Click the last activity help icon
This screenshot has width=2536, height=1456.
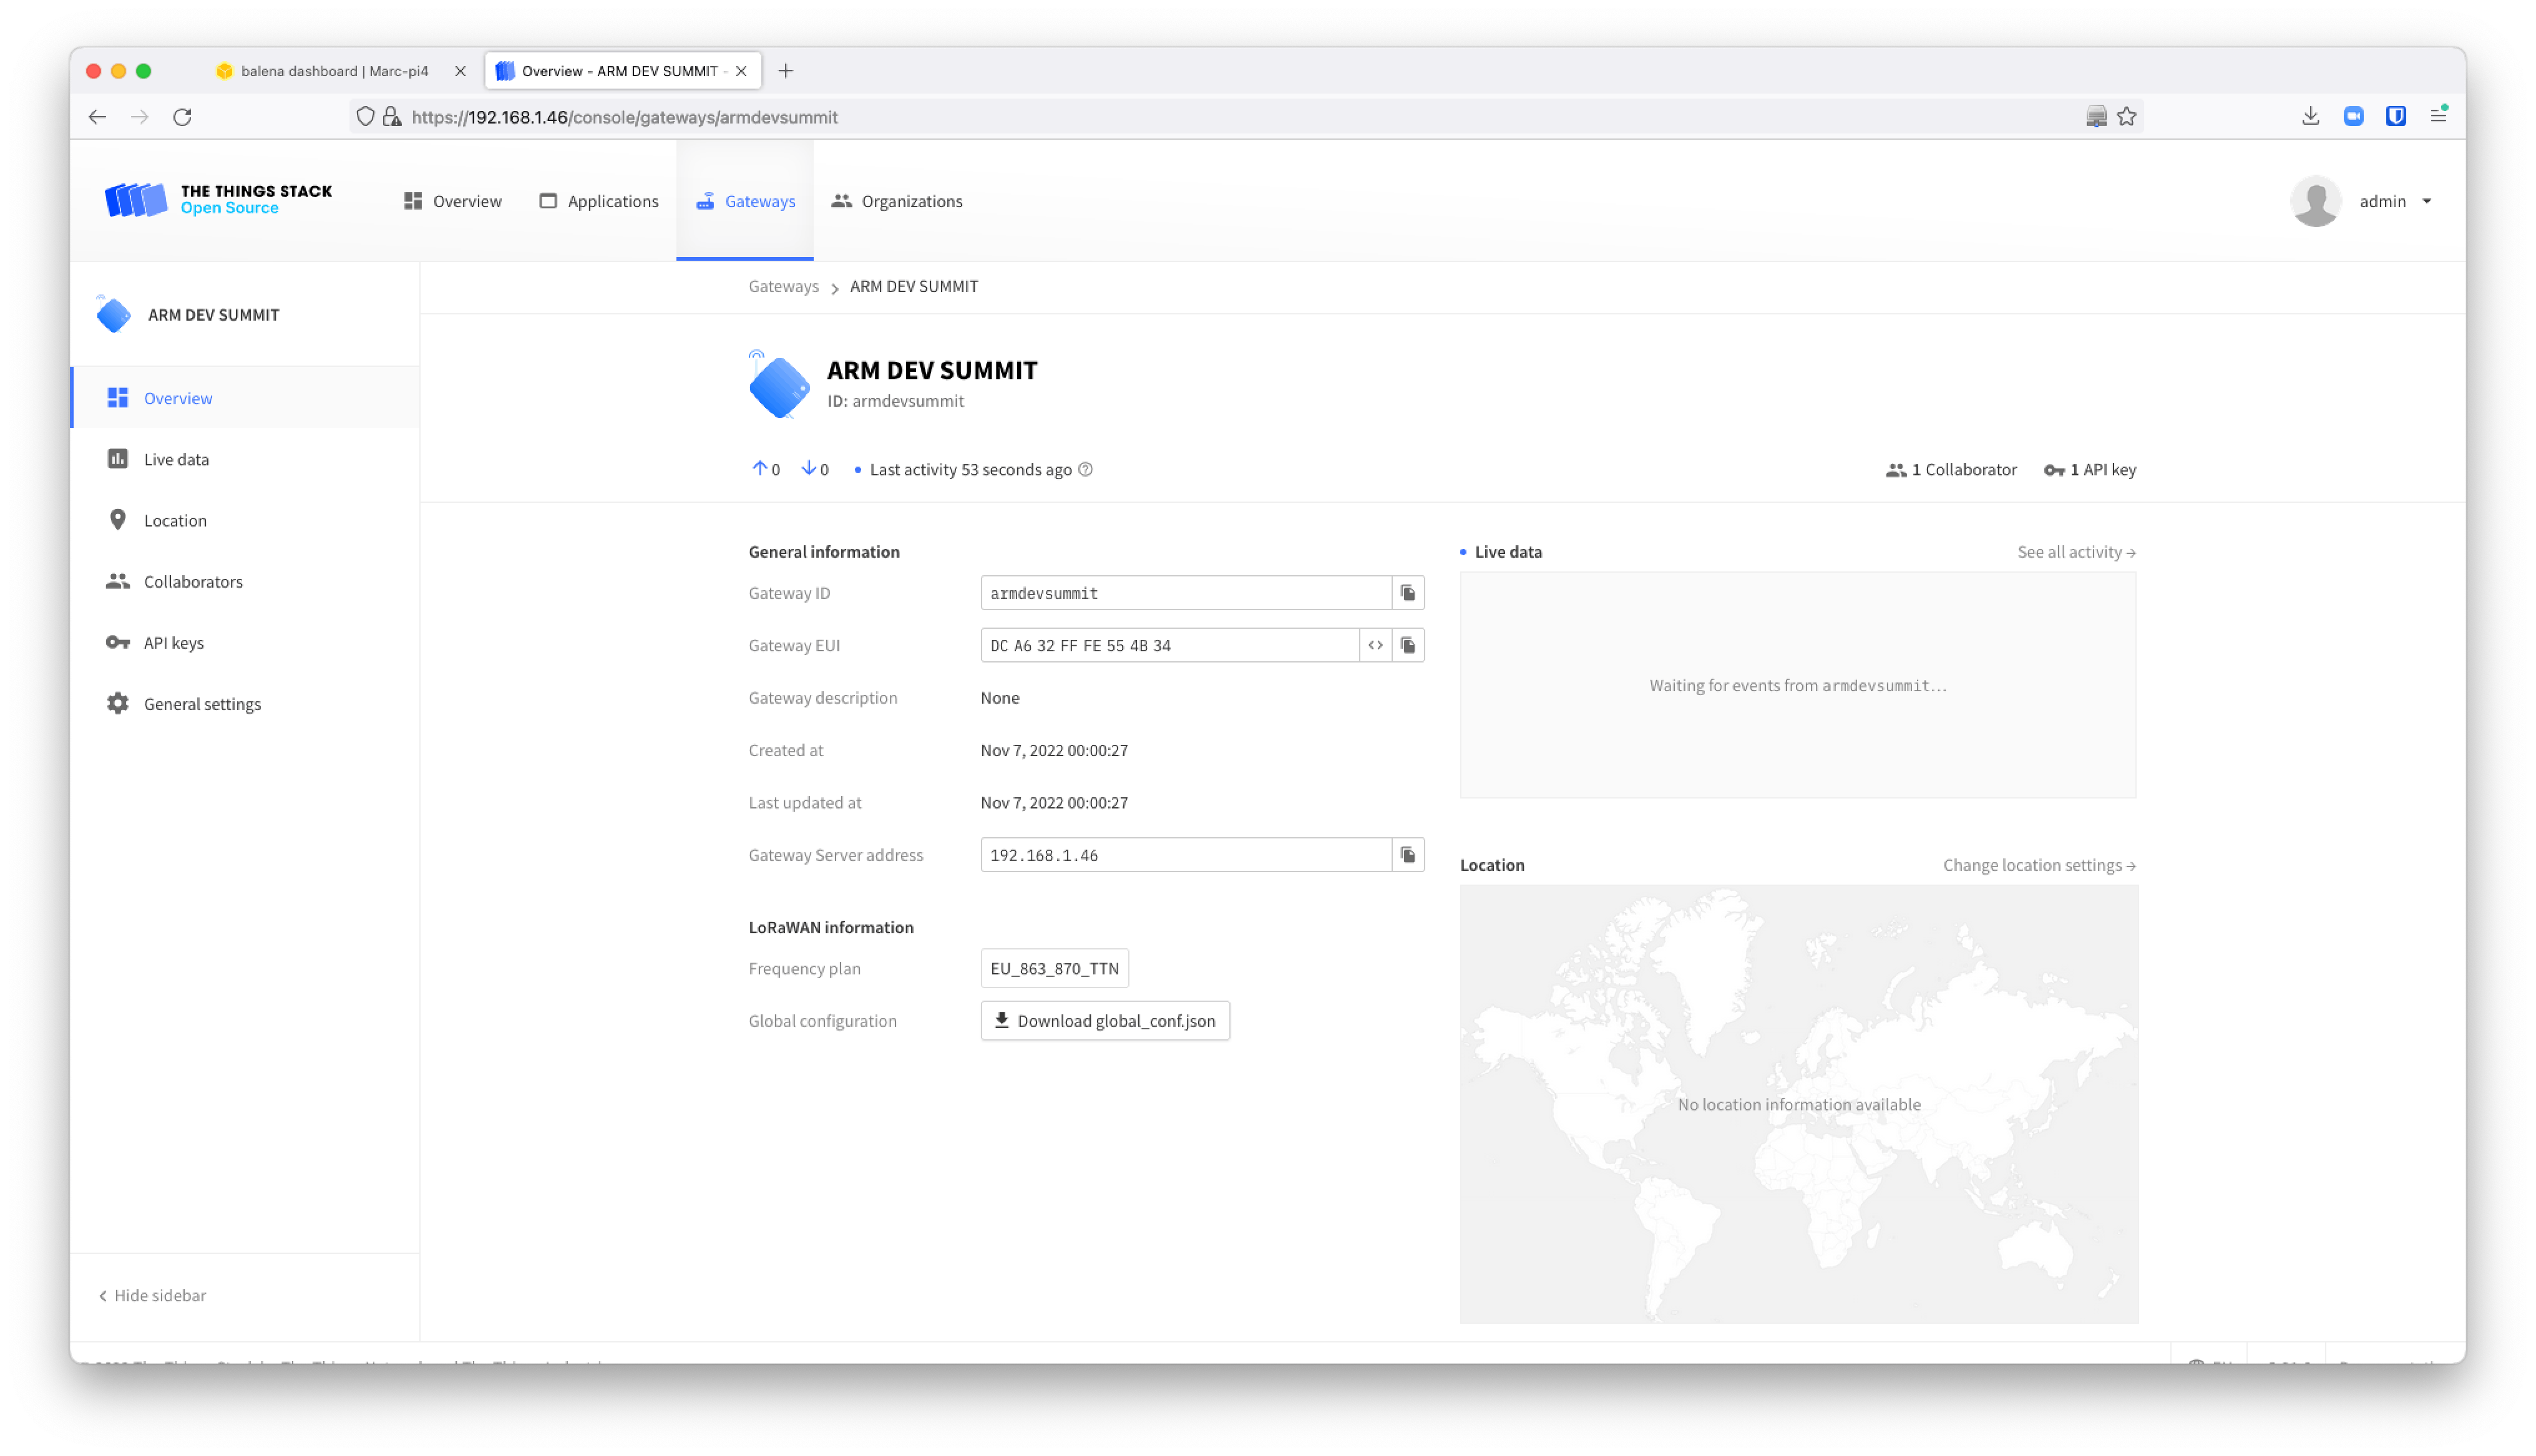pos(1085,470)
